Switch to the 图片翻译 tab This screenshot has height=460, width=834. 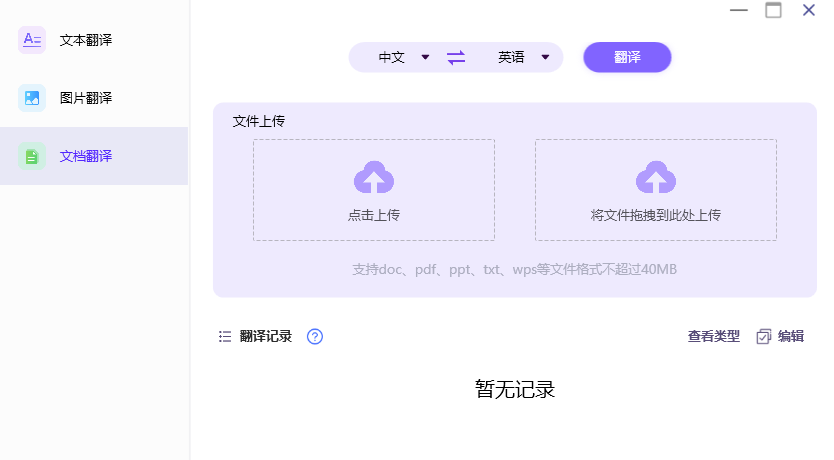(86, 98)
